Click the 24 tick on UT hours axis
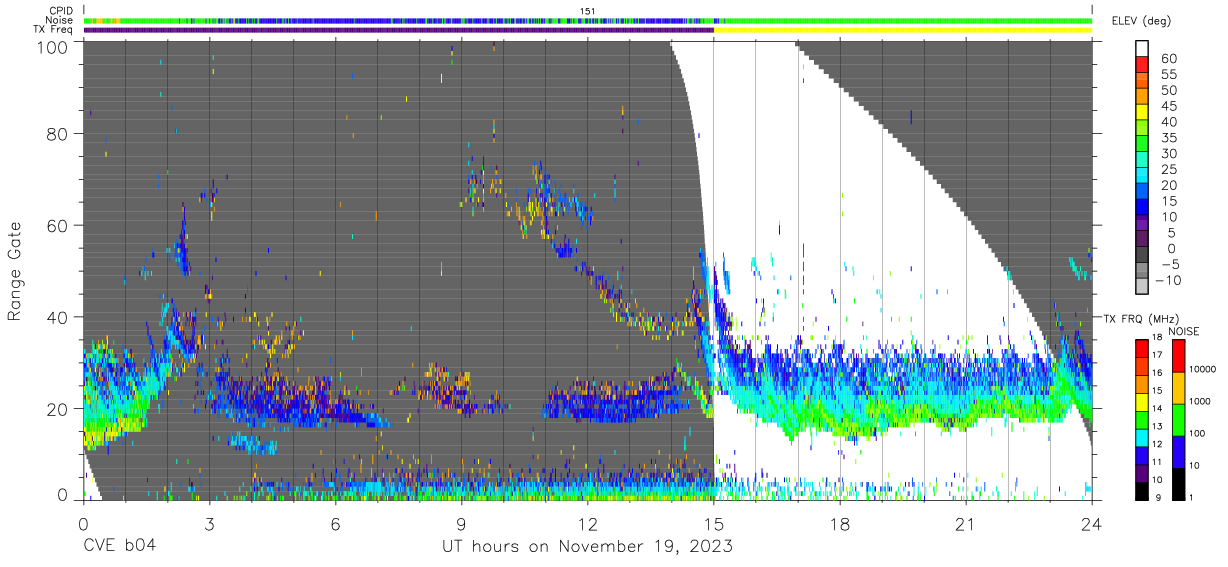 pos(1091,523)
